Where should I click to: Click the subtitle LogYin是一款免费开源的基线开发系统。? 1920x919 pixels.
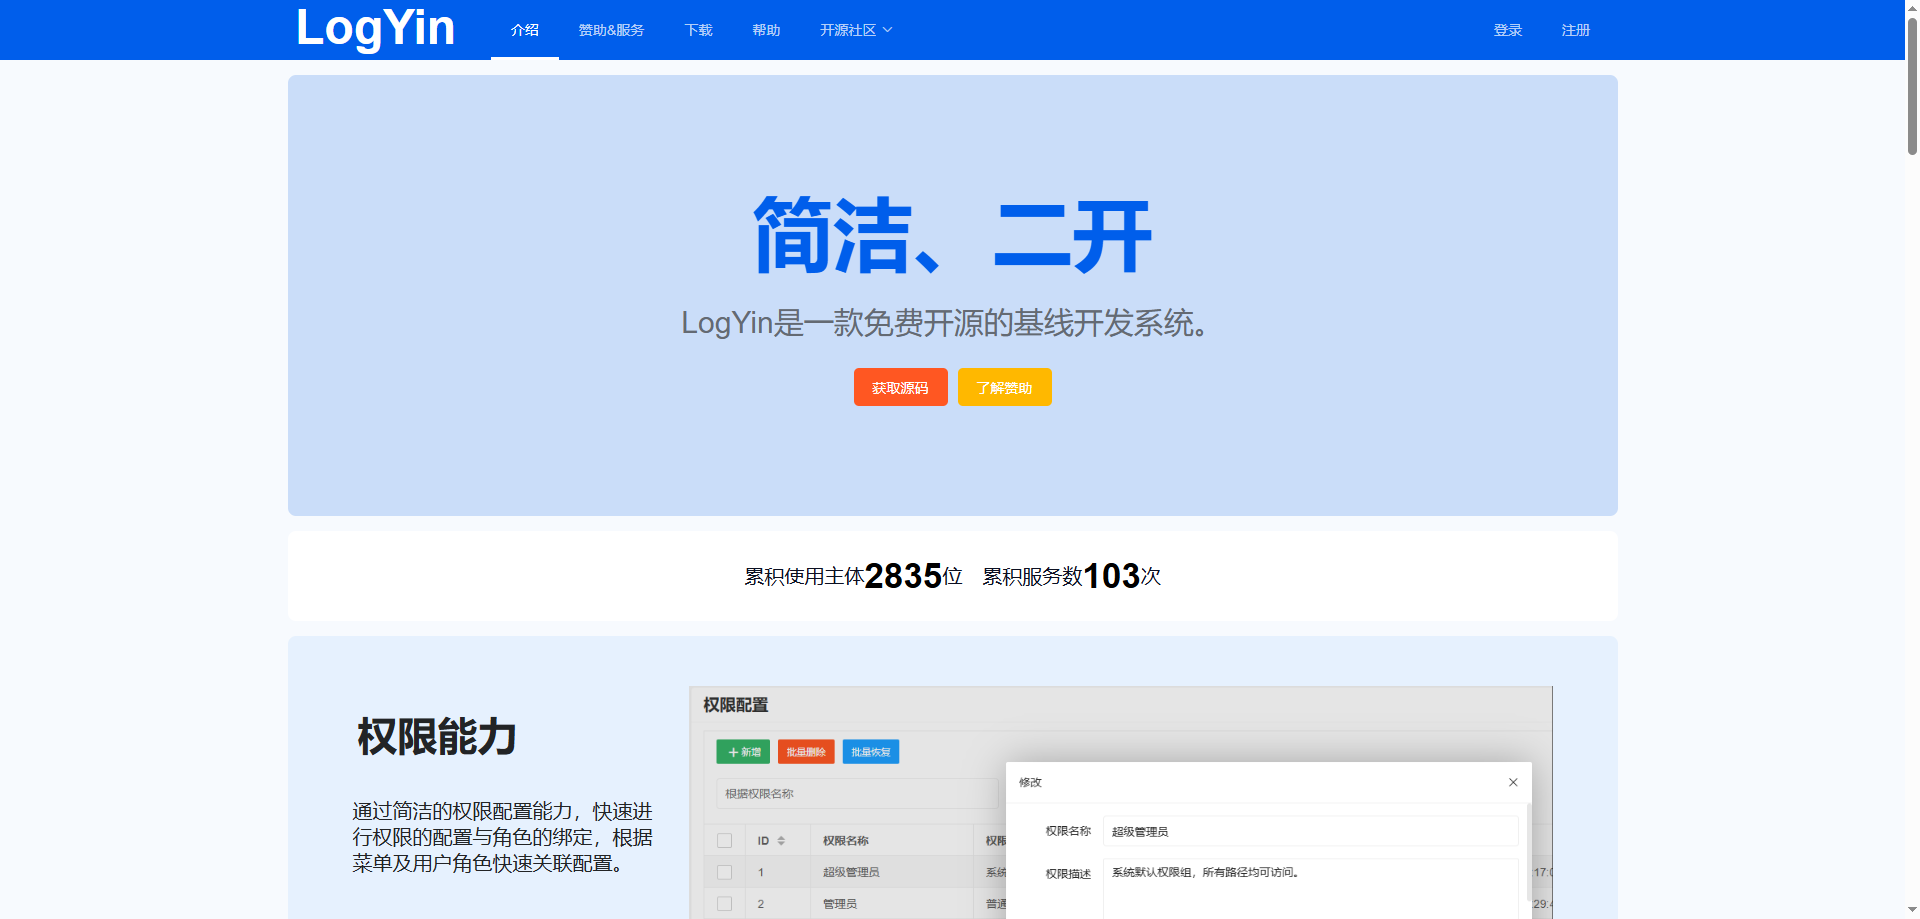point(944,323)
